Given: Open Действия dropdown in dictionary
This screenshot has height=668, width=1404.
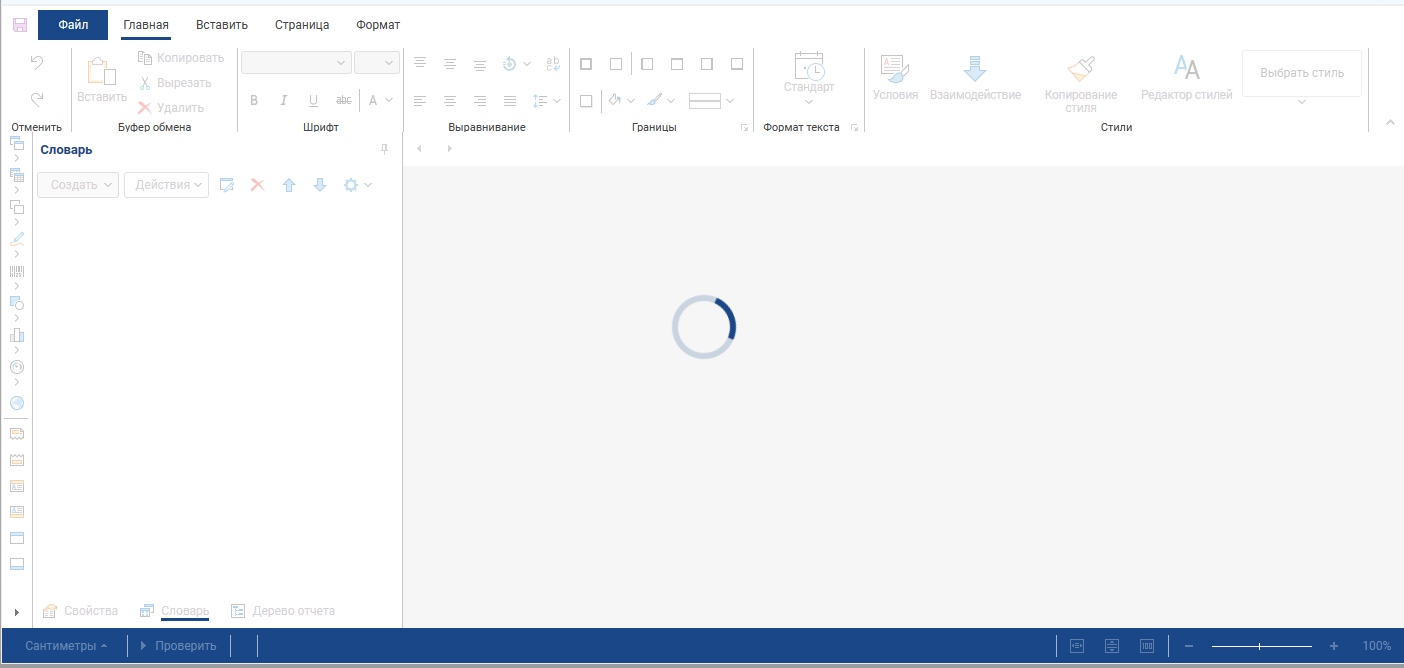Looking at the screenshot, I should tap(166, 185).
